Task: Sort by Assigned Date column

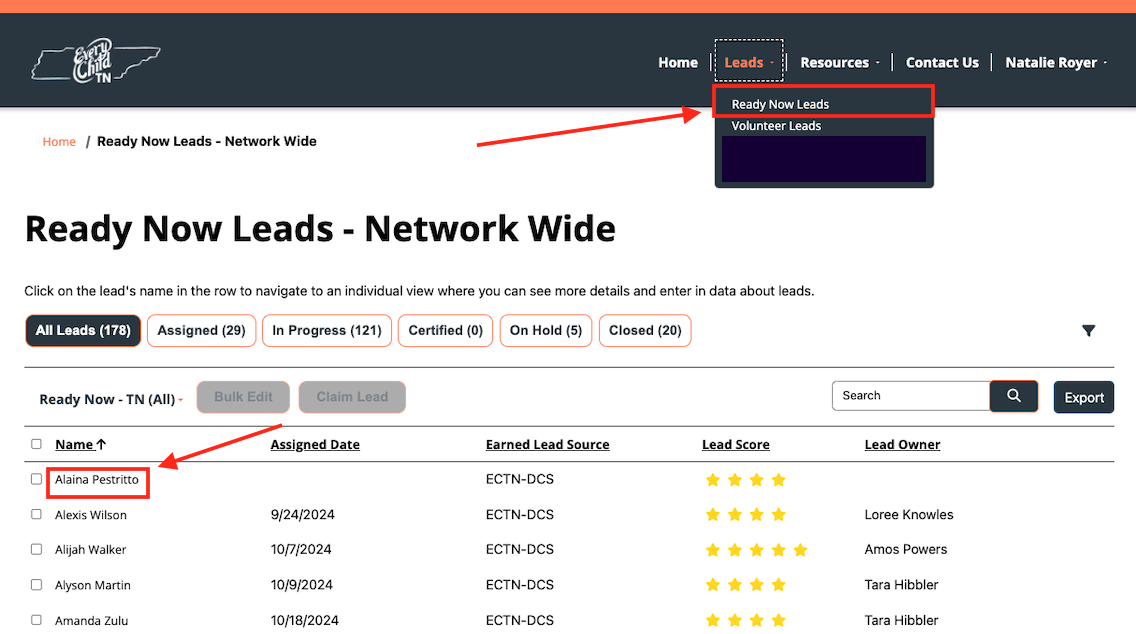Action: pos(315,445)
